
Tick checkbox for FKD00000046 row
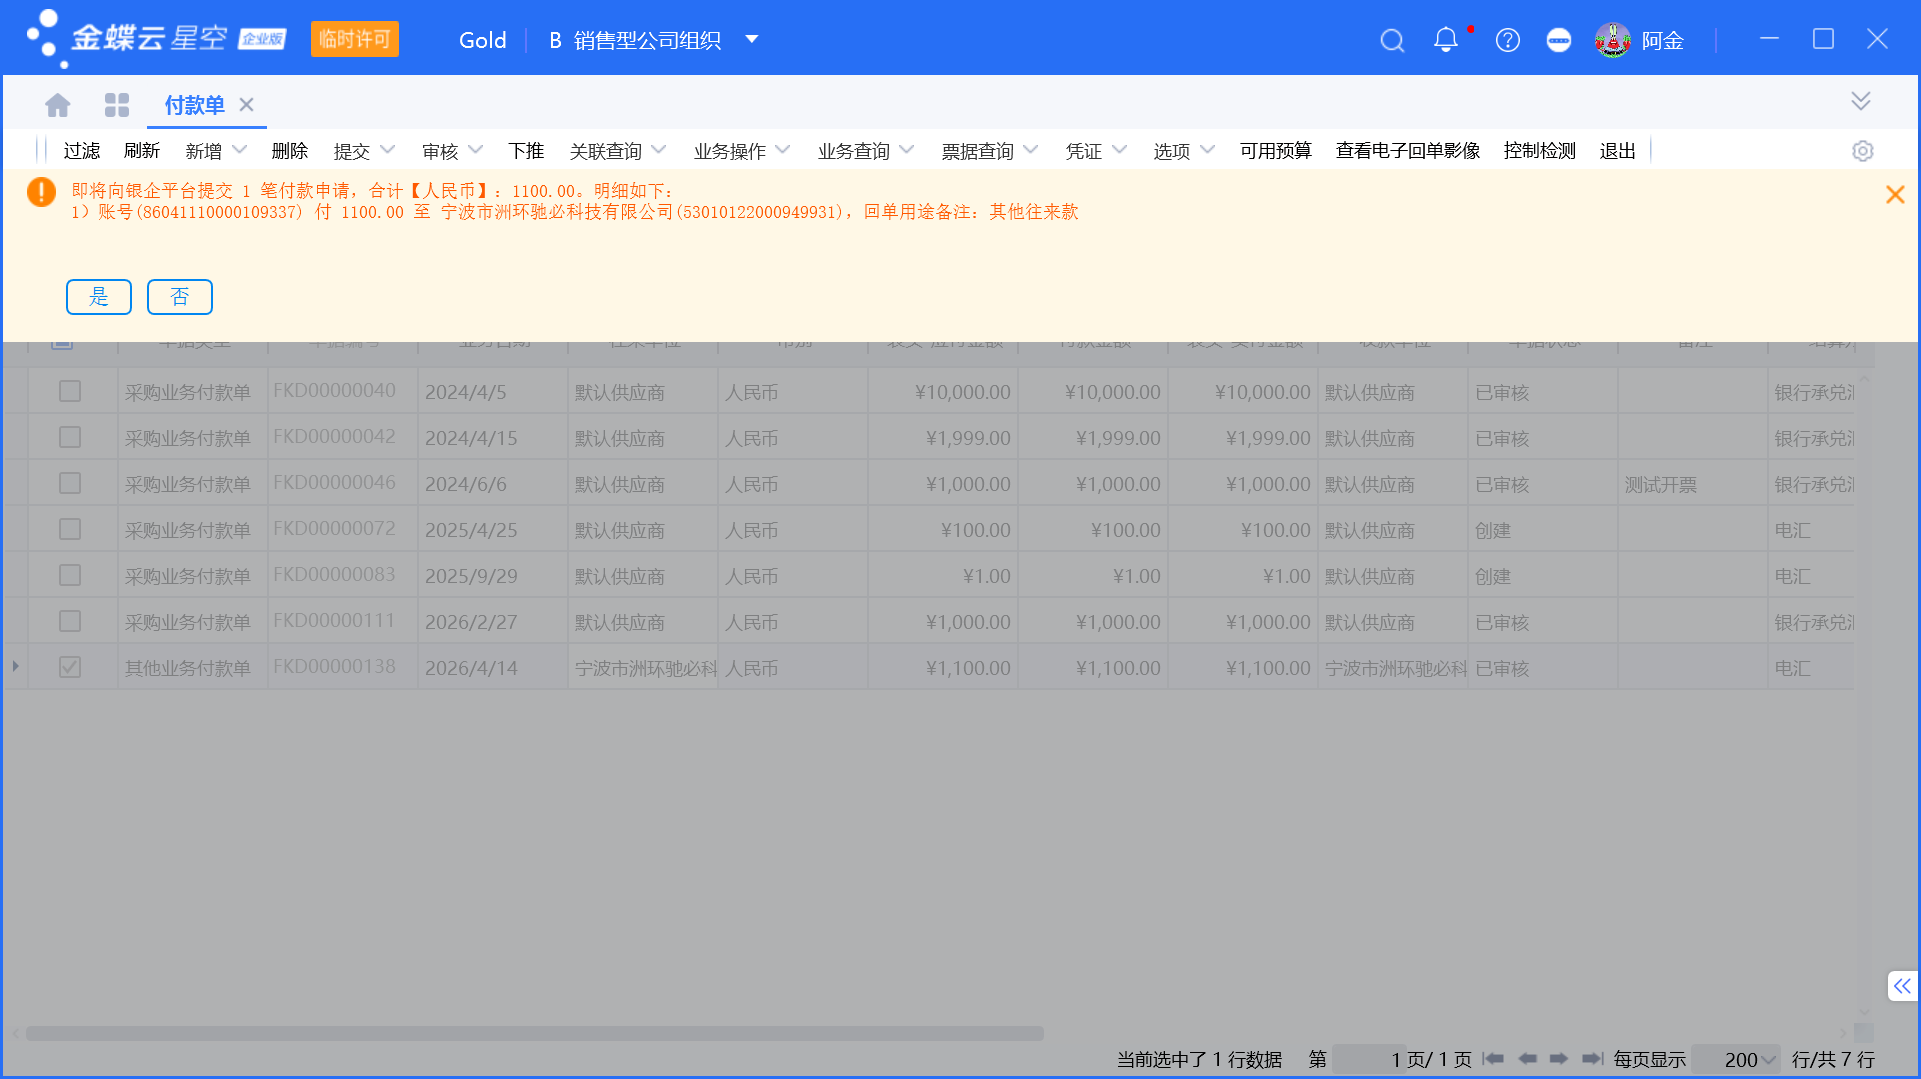pos(70,483)
